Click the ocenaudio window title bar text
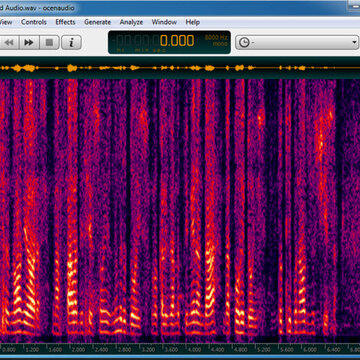Image resolution: width=360 pixels, height=360 pixels. (37, 8)
